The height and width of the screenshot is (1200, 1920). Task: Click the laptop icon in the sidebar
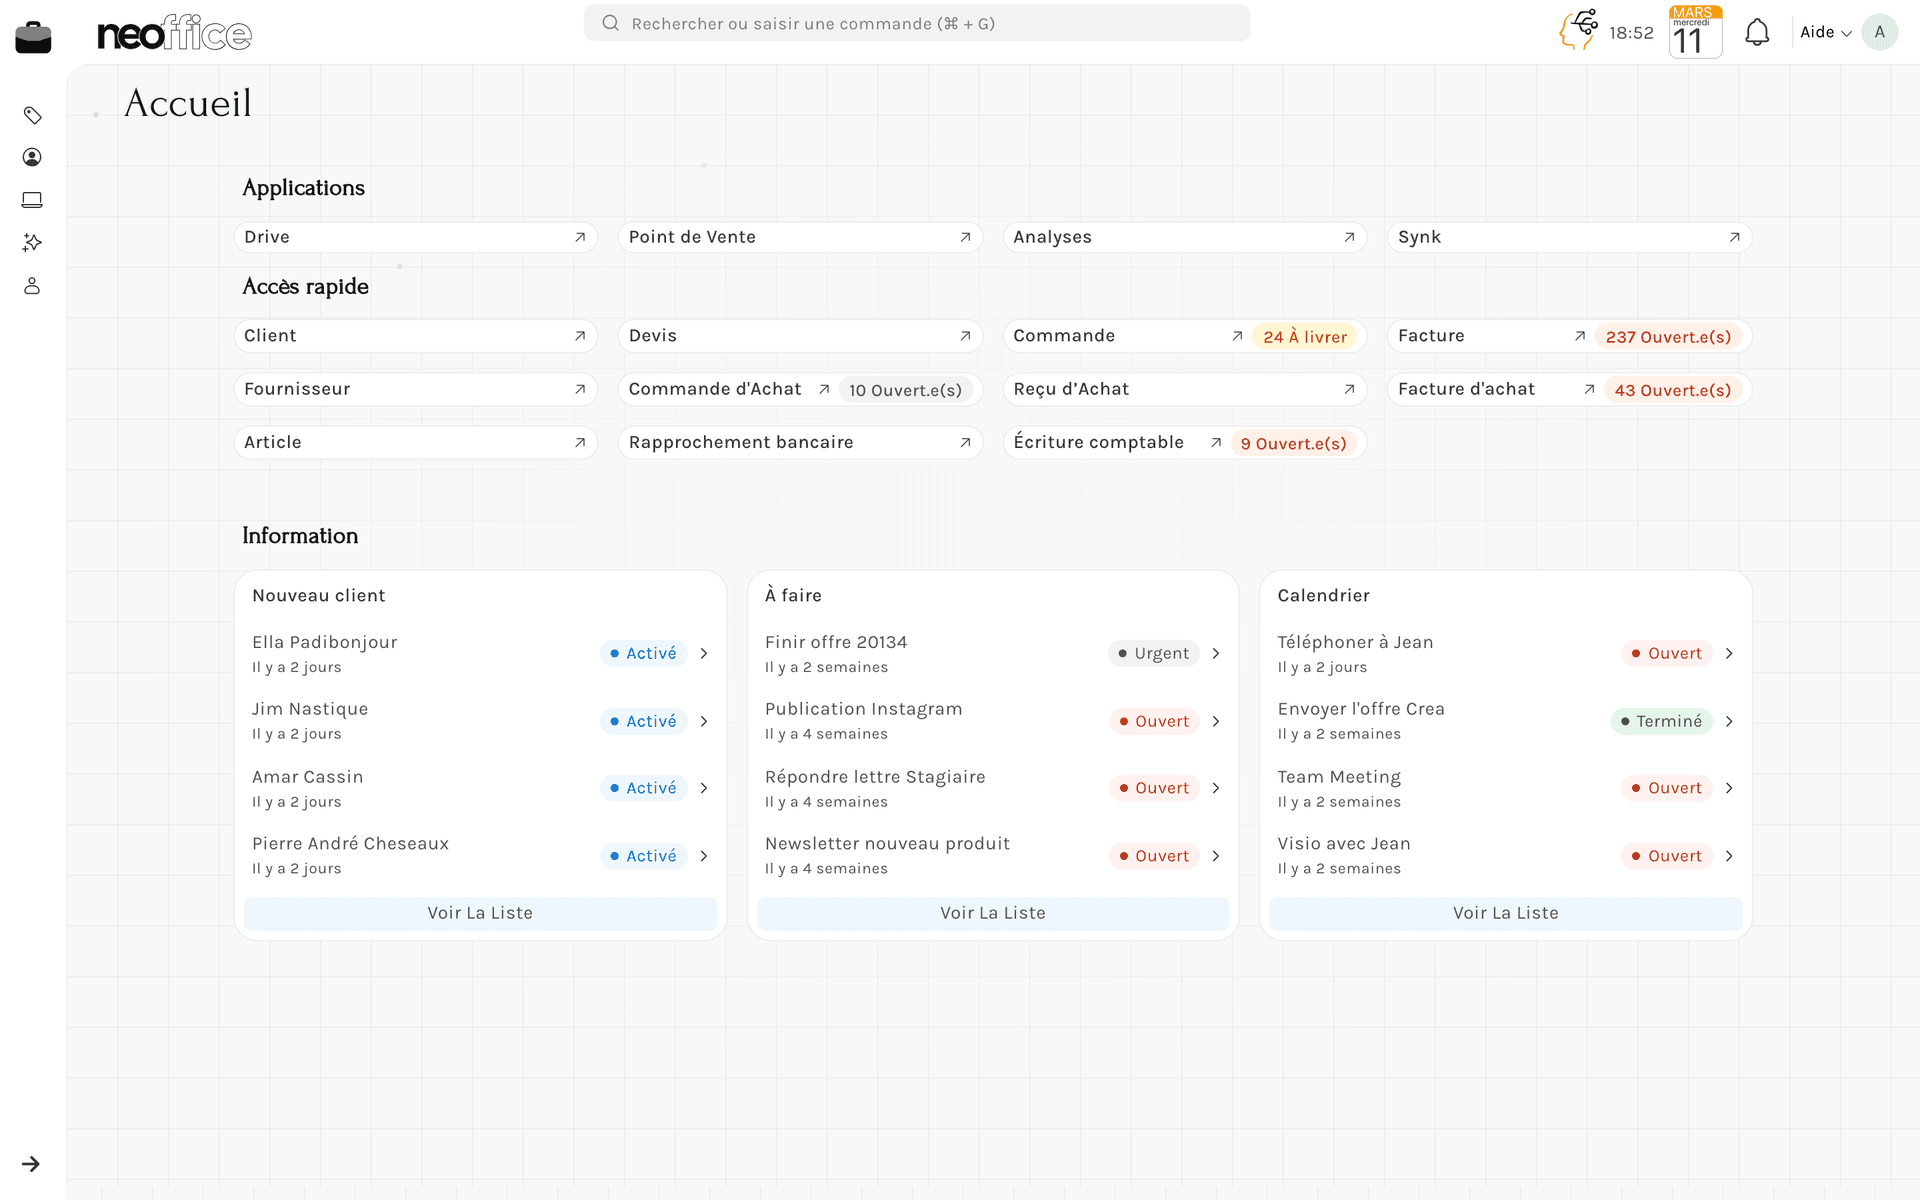click(32, 200)
